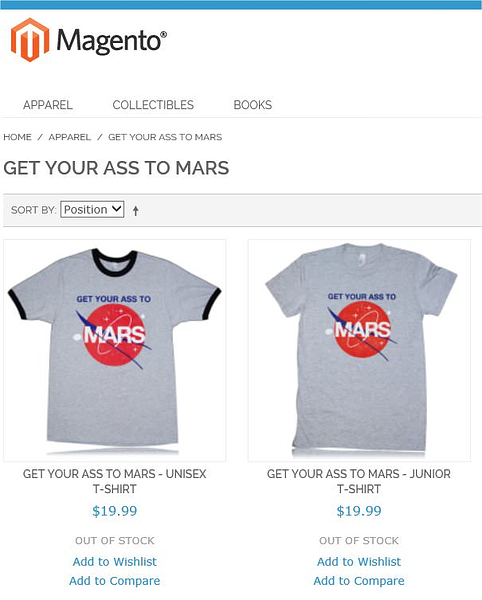The image size is (482, 600).
Task: Add Junior T-Shirt to Wishlist
Action: (x=359, y=562)
